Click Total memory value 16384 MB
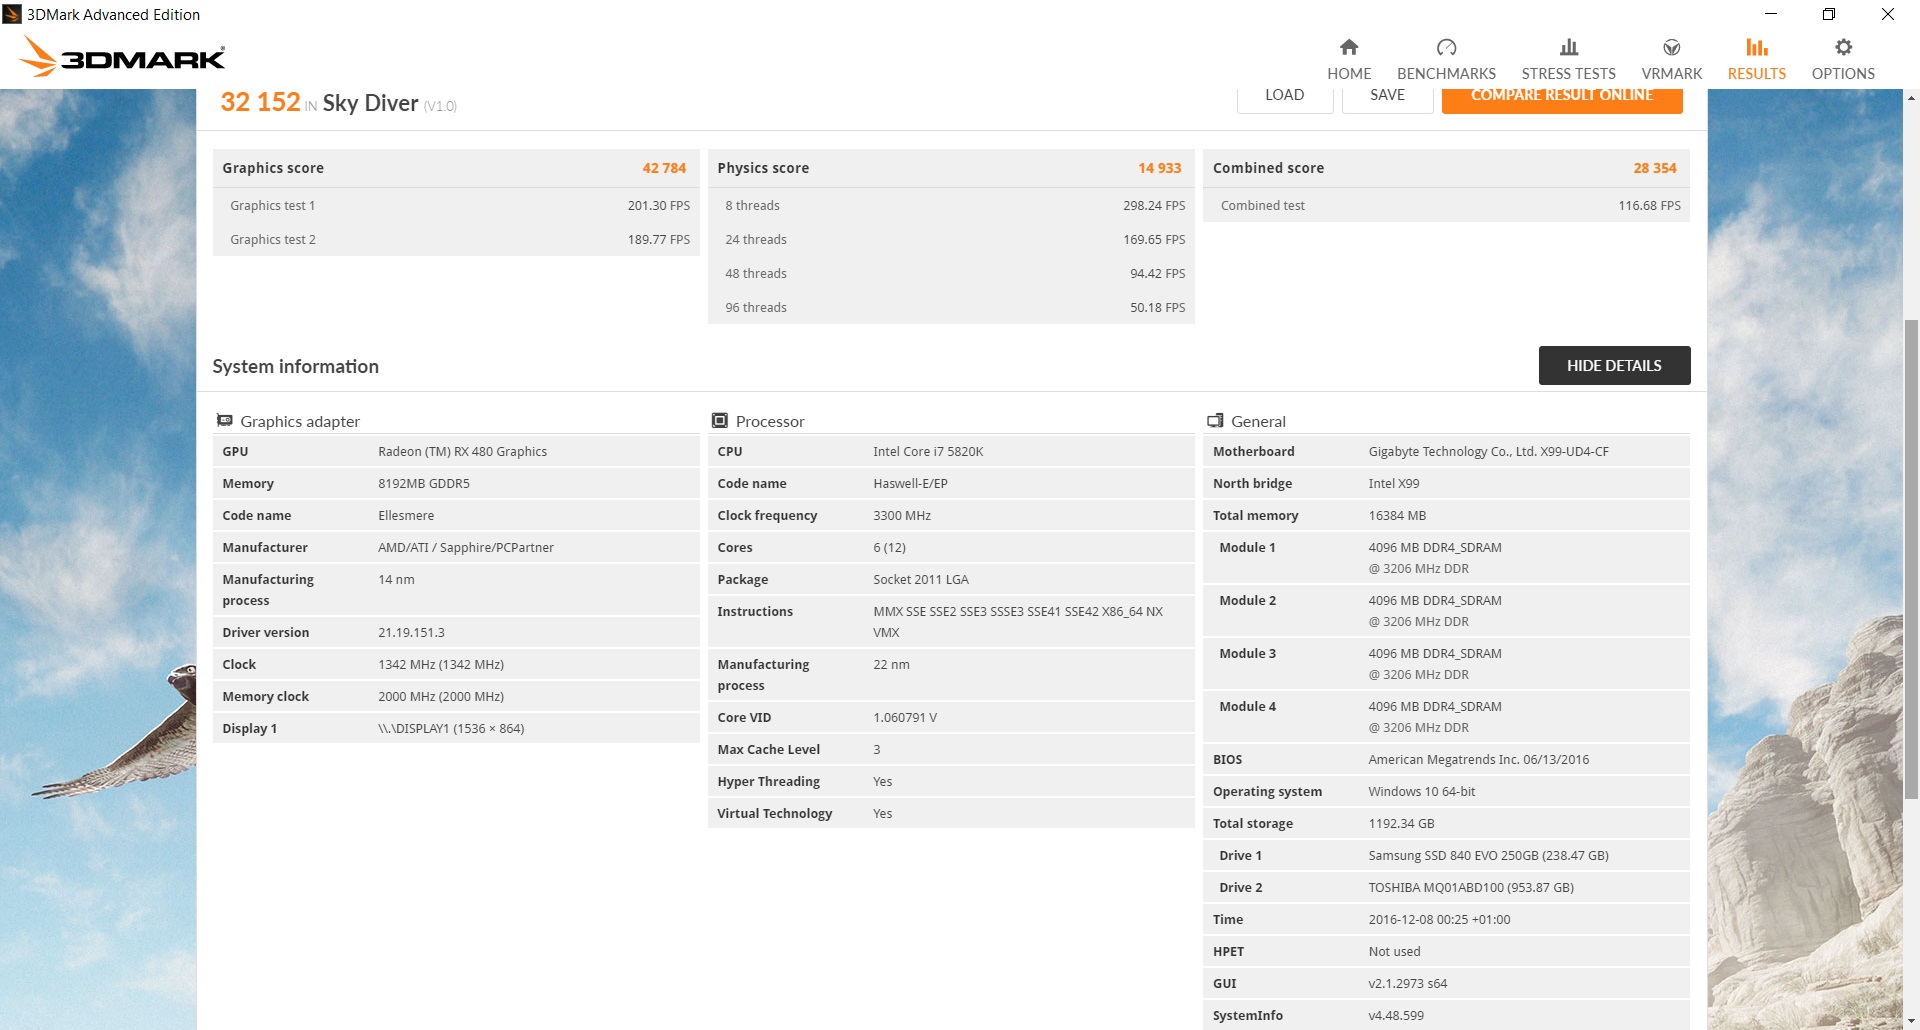The width and height of the screenshot is (1920, 1030). click(x=1397, y=515)
